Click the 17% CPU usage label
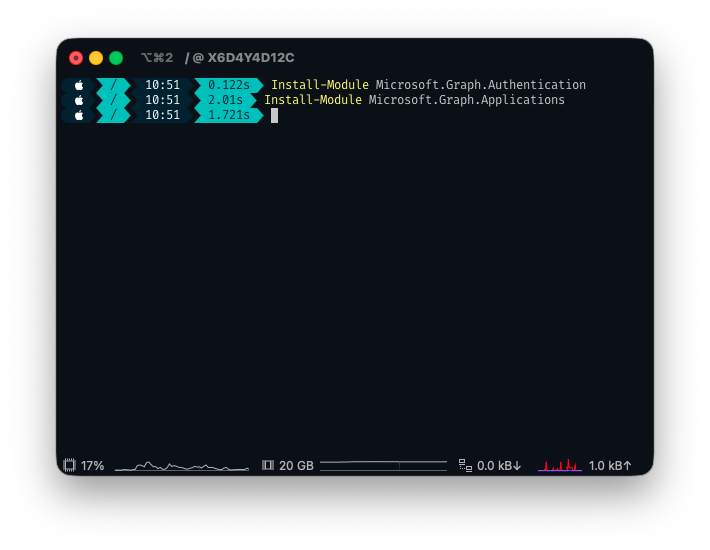 93,465
